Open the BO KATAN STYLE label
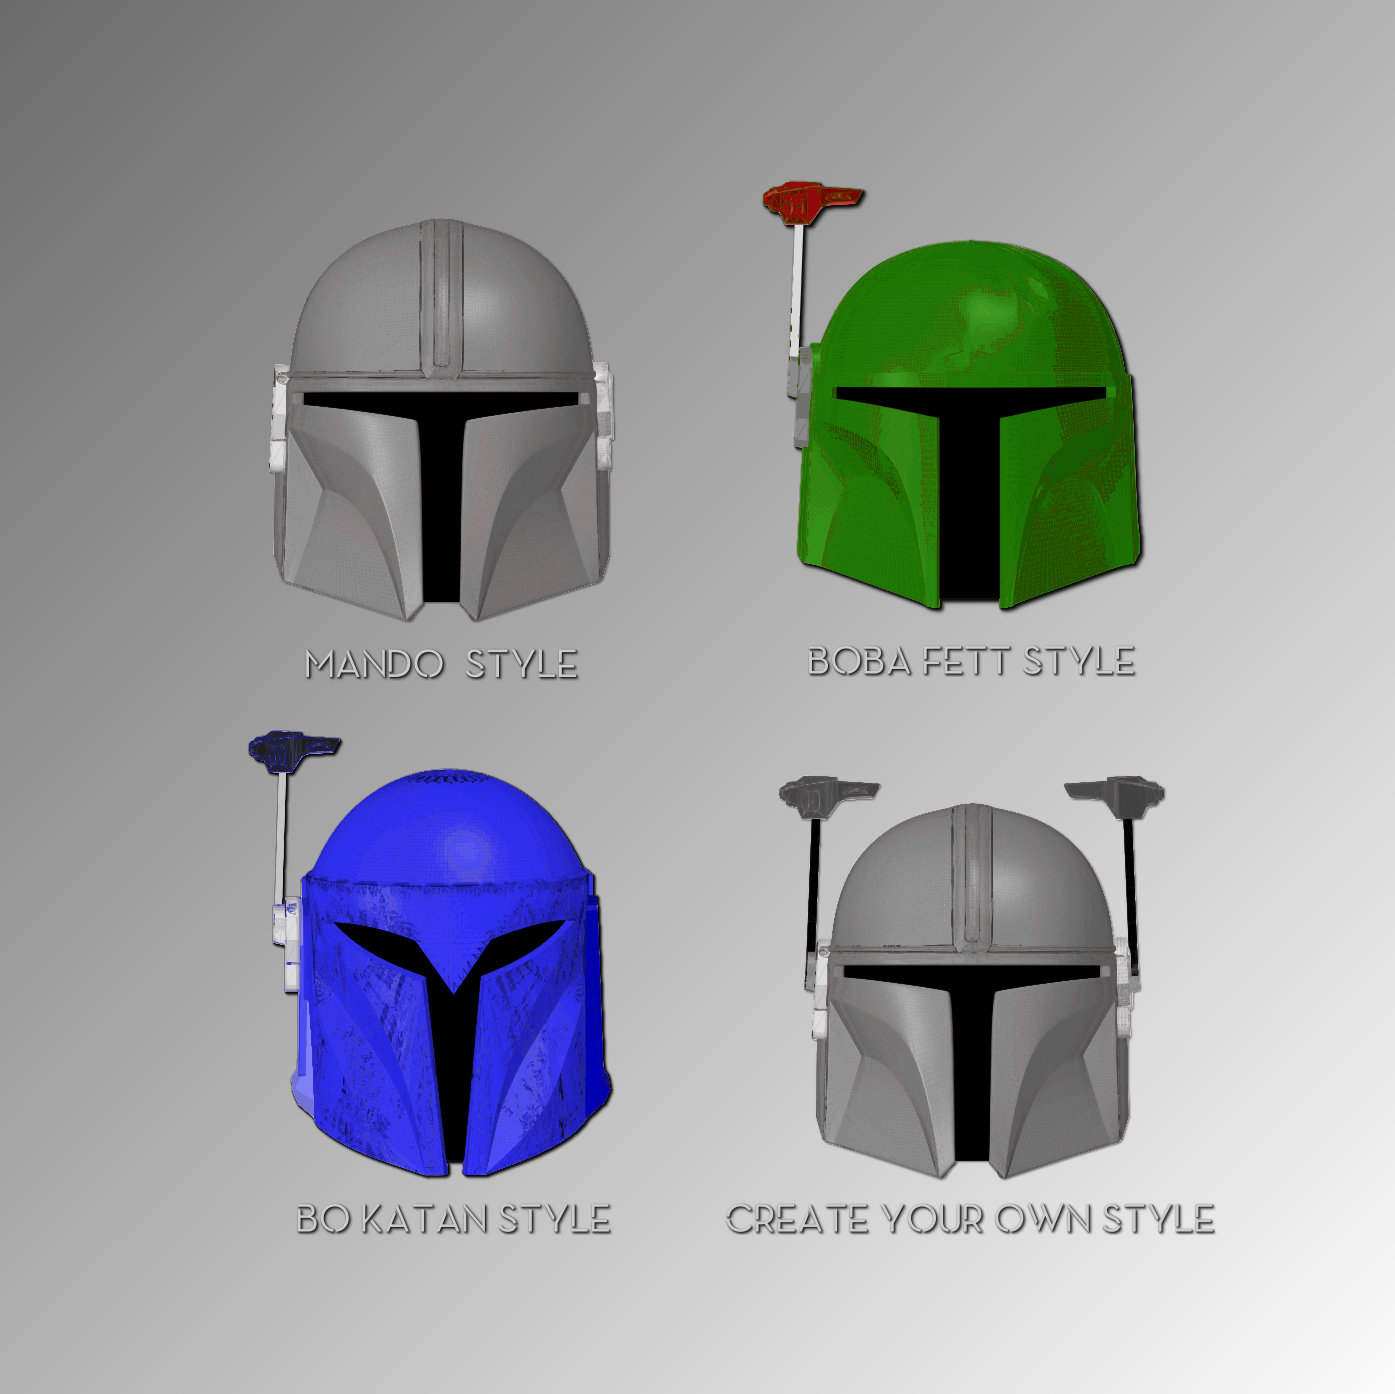The height and width of the screenshot is (1394, 1395). pos(453,1219)
